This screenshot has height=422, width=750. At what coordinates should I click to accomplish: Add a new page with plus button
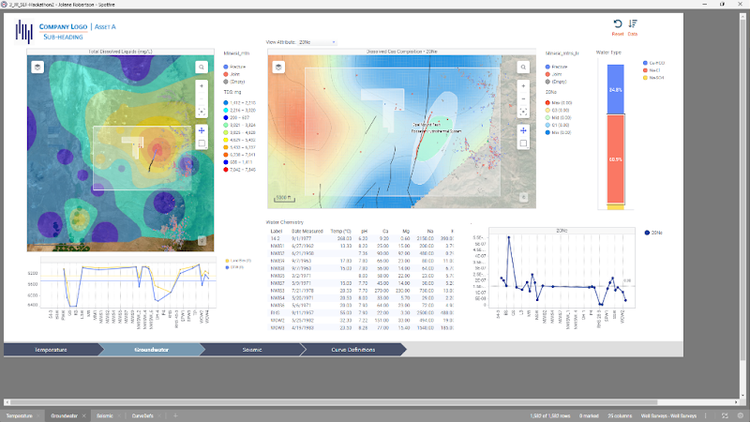175,416
